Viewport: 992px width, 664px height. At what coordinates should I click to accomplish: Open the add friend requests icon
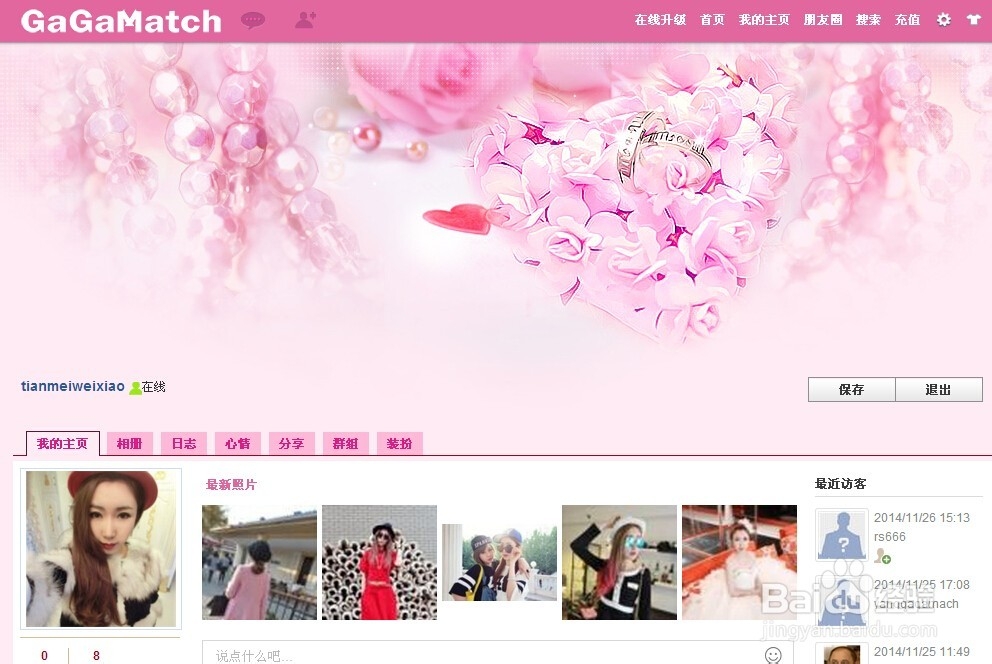pyautogui.click(x=306, y=20)
